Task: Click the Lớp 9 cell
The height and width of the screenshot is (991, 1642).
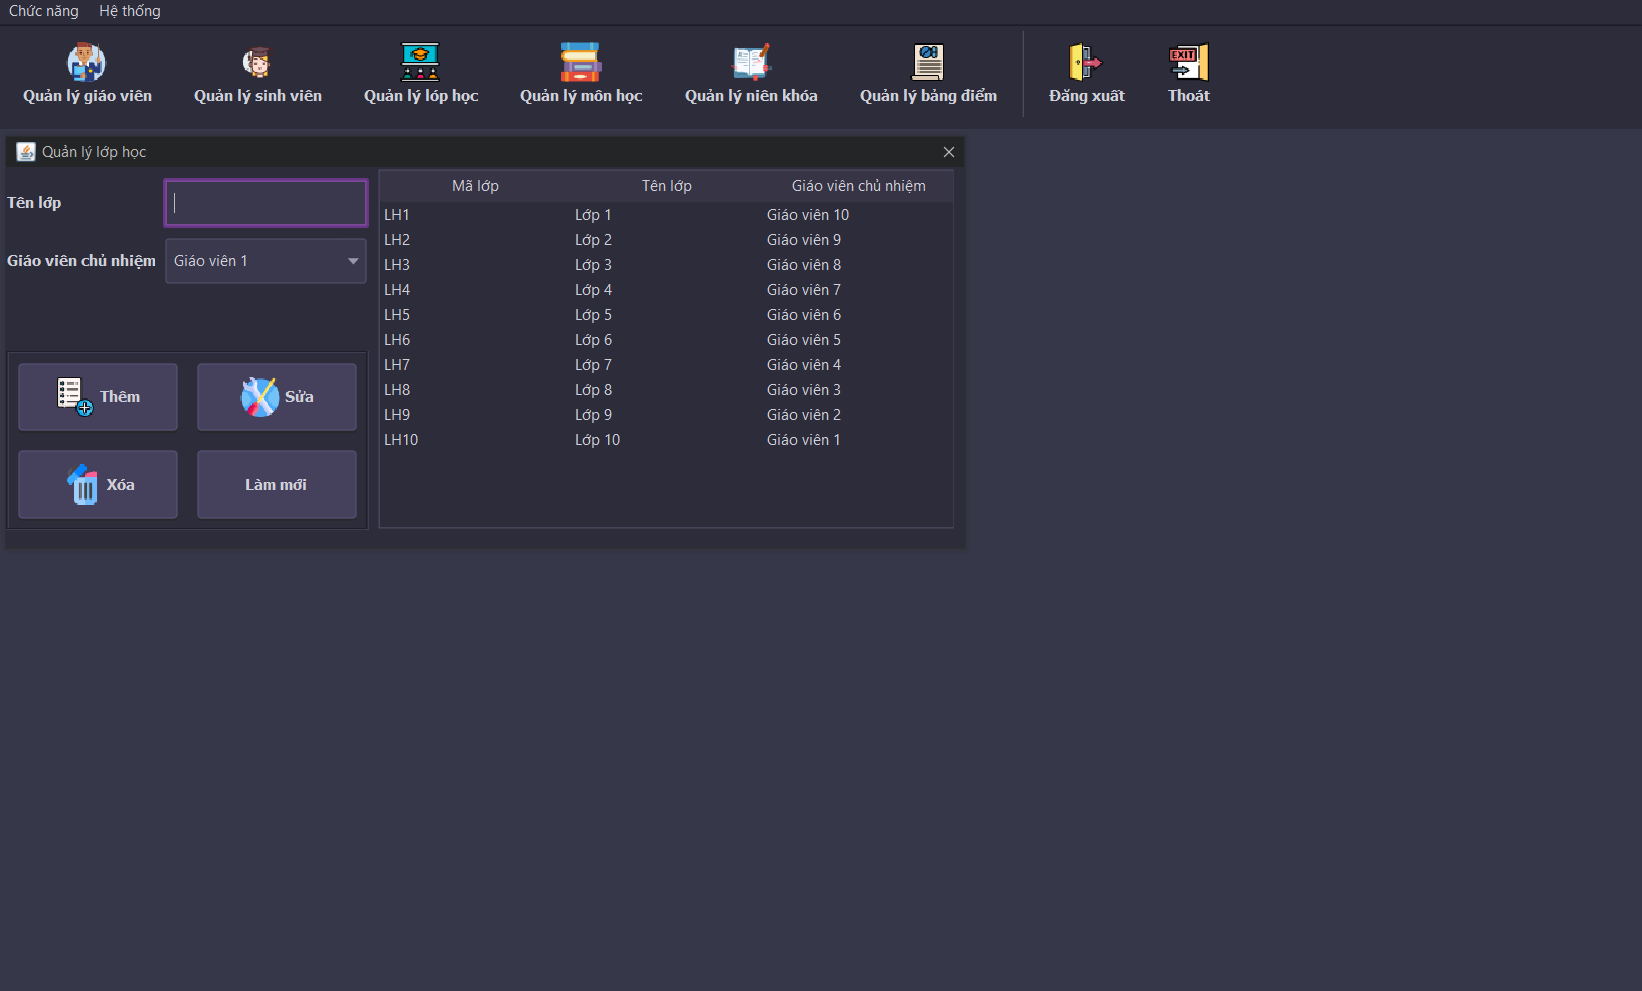Action: pos(667,415)
